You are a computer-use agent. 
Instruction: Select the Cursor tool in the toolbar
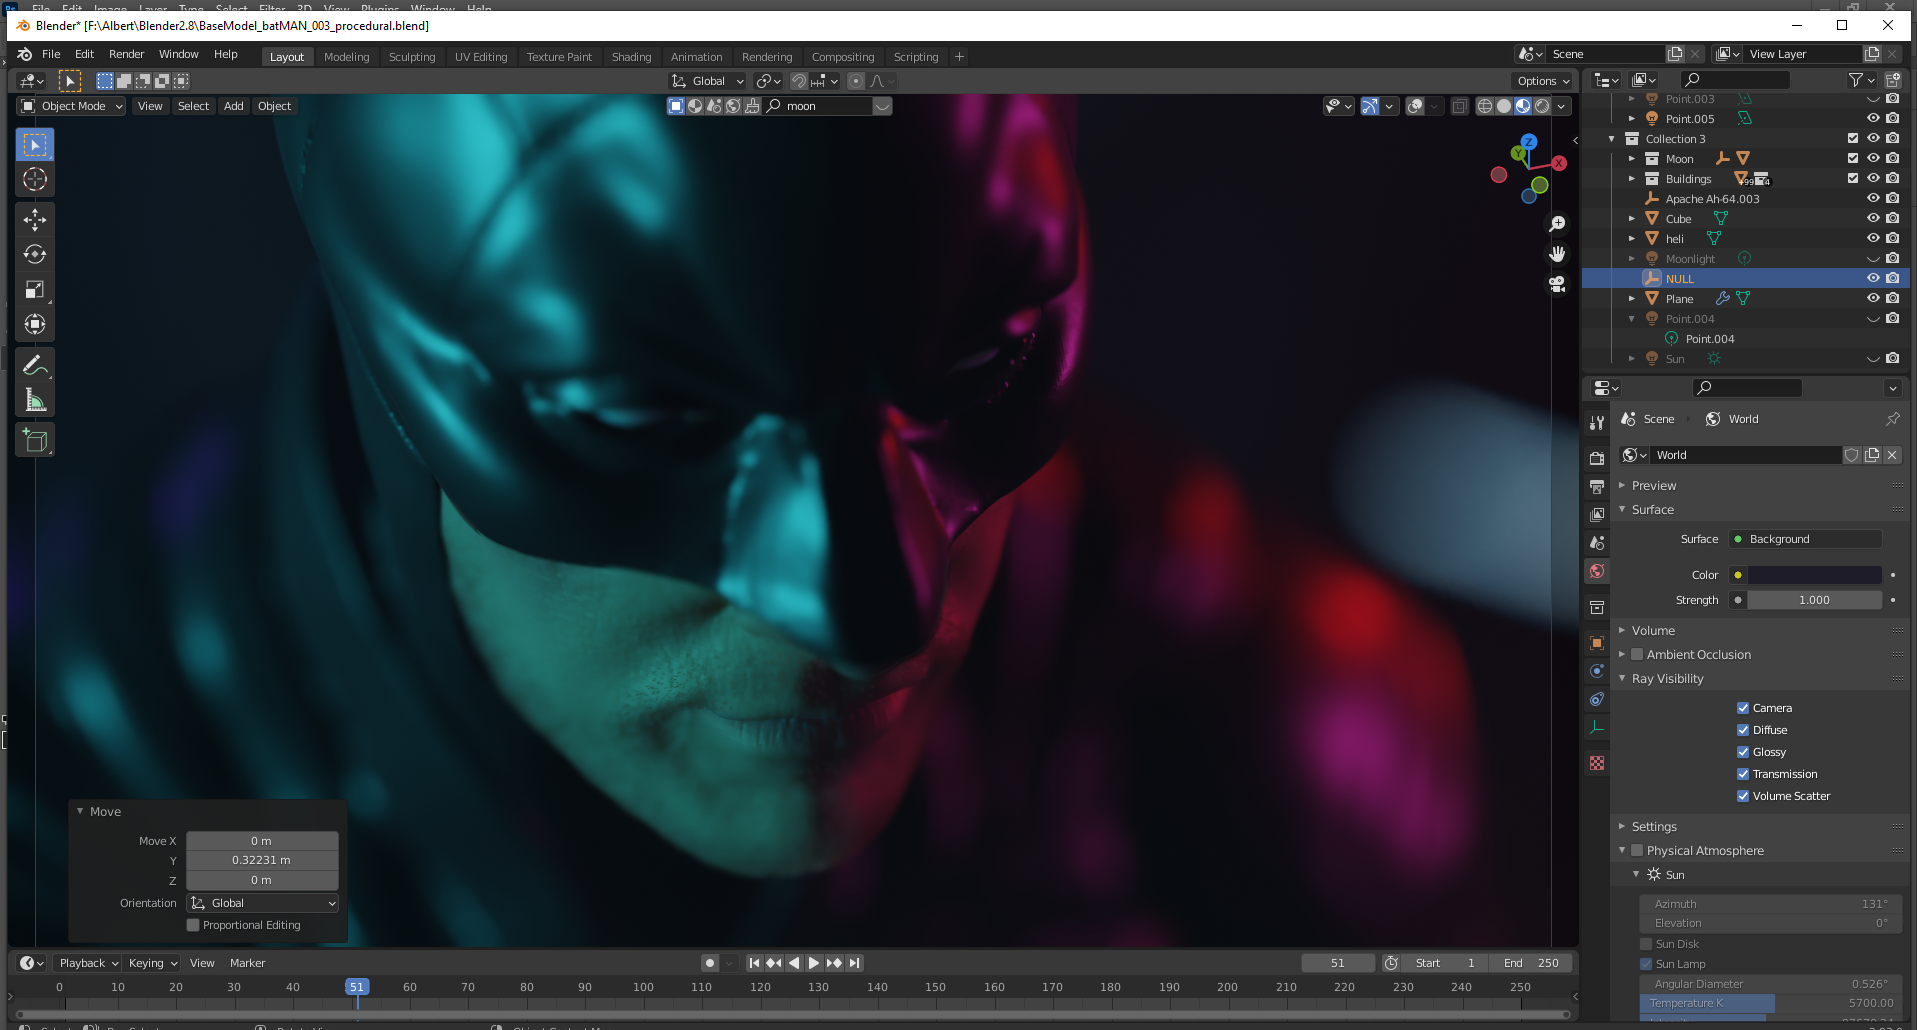point(35,180)
